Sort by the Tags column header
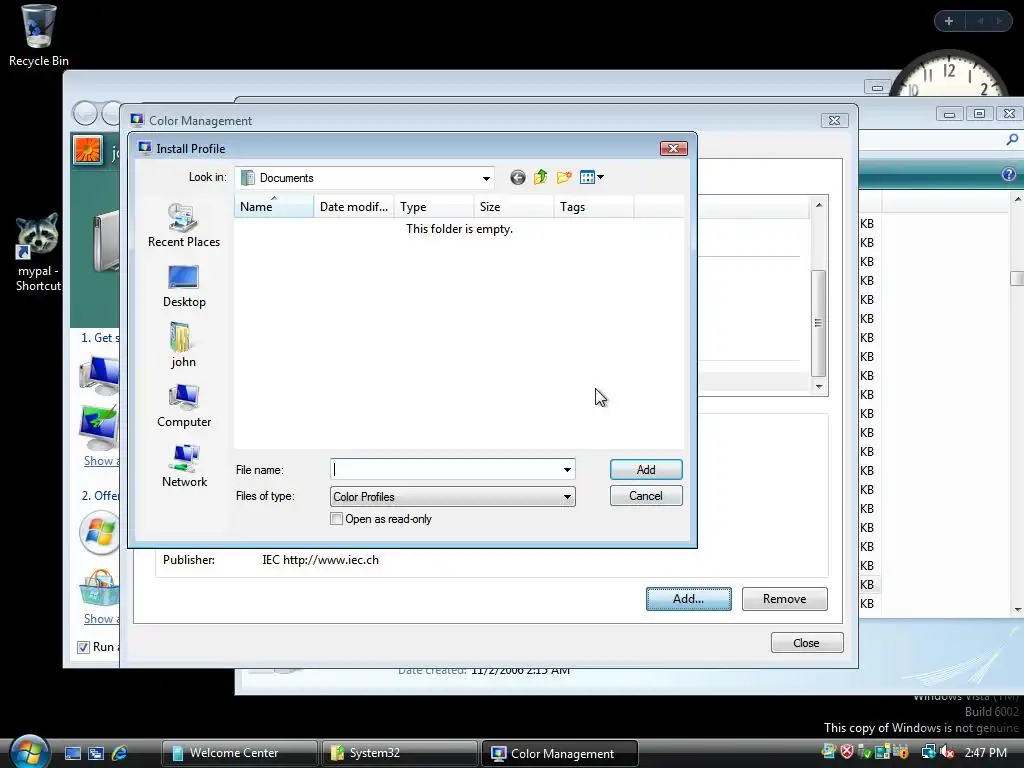The height and width of the screenshot is (768, 1024). point(594,207)
